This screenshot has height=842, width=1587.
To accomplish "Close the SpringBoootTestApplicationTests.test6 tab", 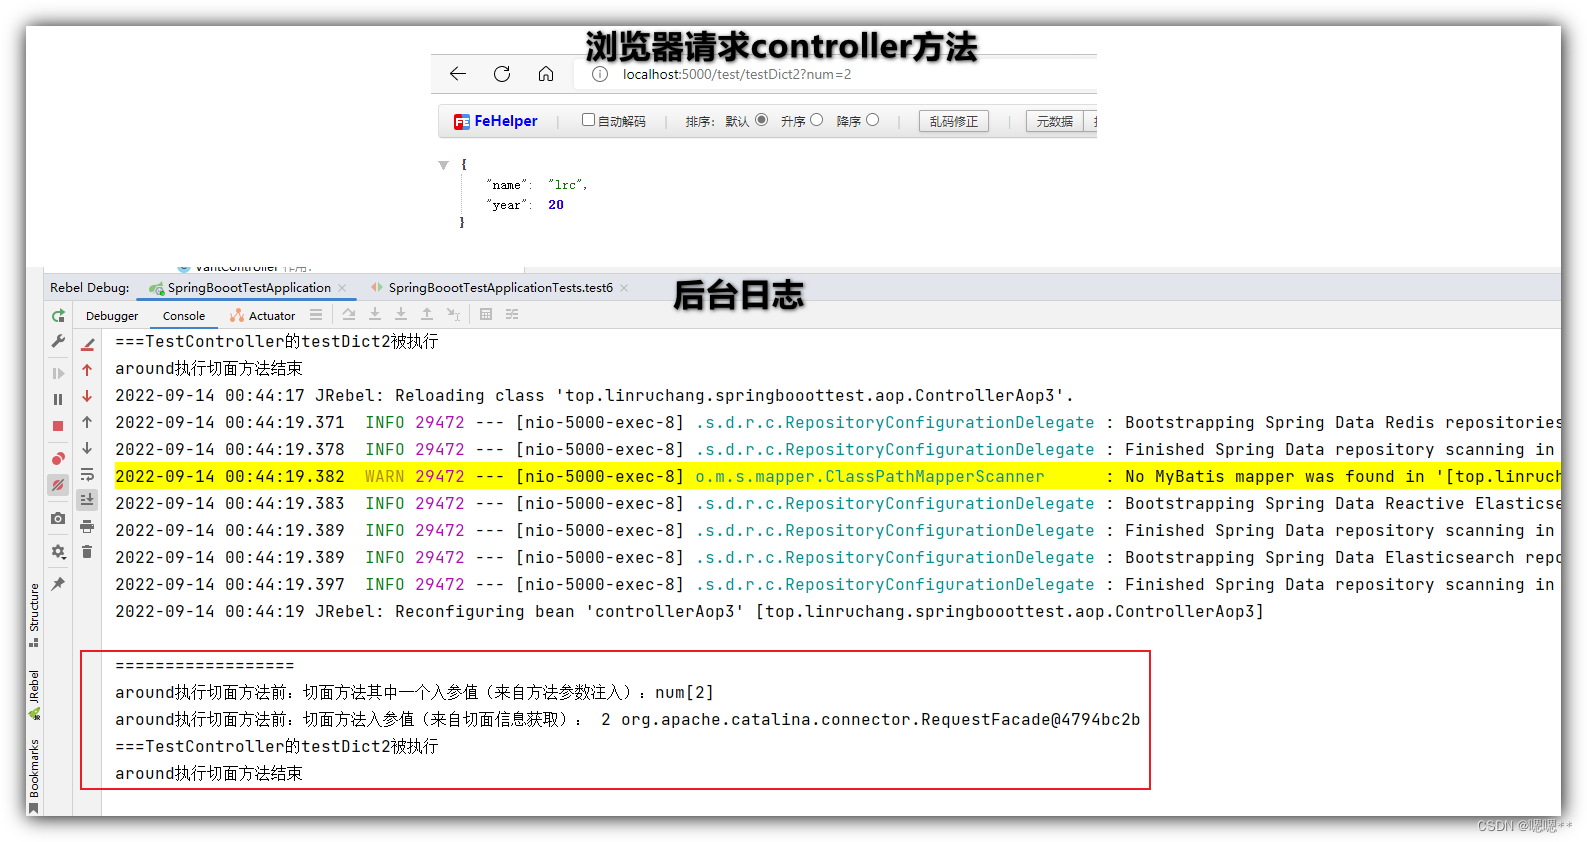I will (x=624, y=288).
